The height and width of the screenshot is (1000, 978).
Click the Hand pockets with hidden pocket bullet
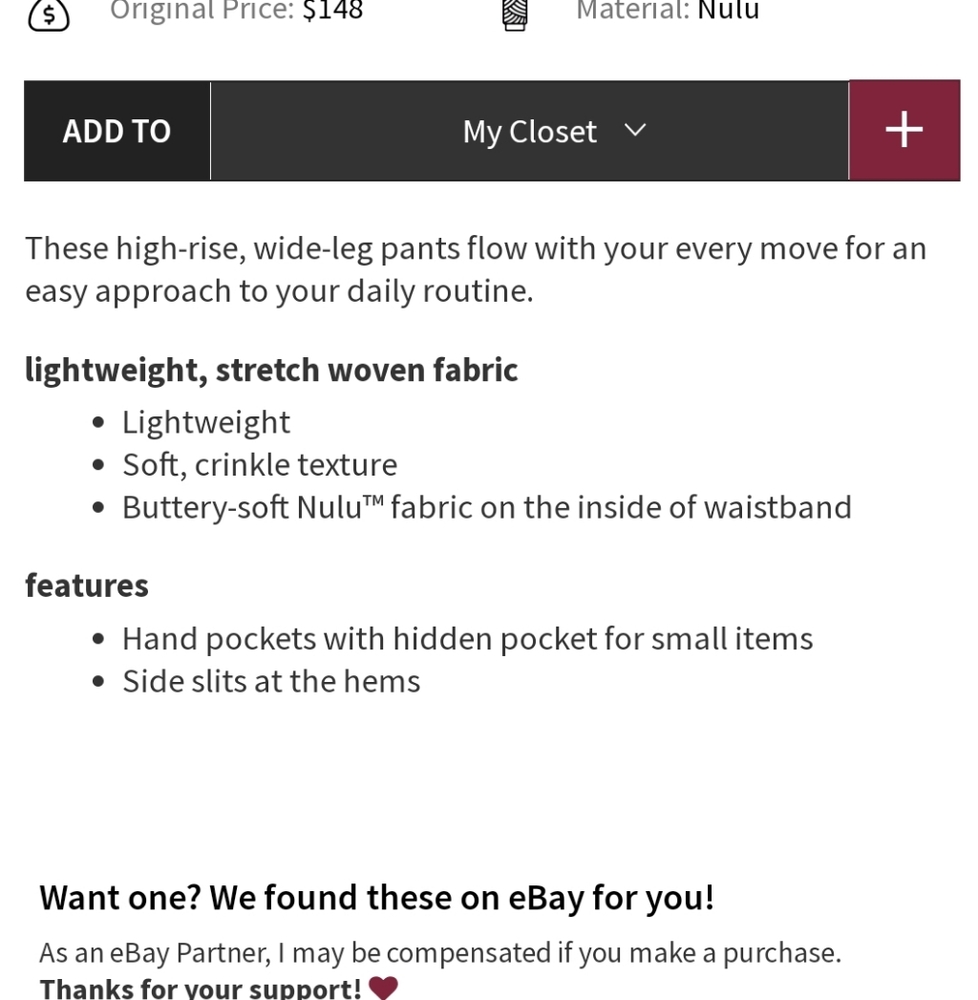[467, 638]
